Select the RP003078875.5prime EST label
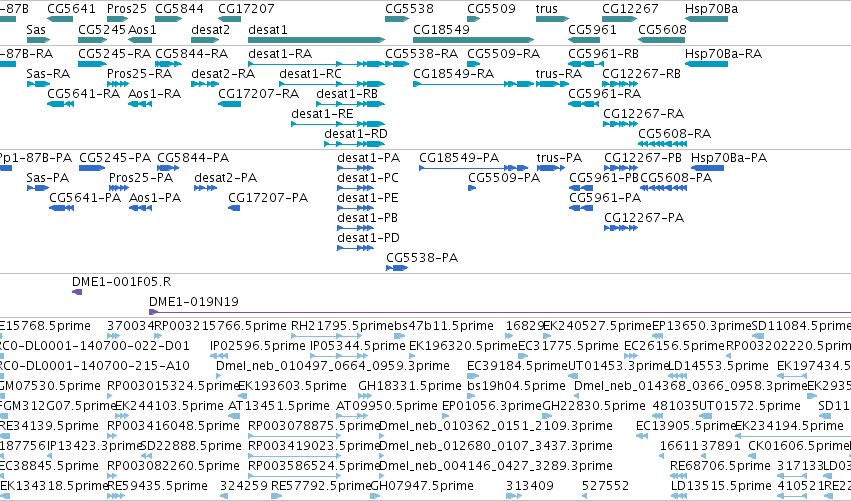Viewport: 851px width, 501px height. coord(315,427)
